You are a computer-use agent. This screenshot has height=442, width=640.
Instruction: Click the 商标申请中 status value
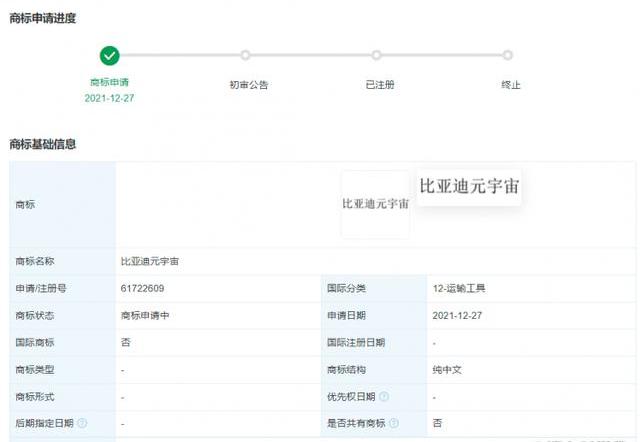[x=145, y=315]
